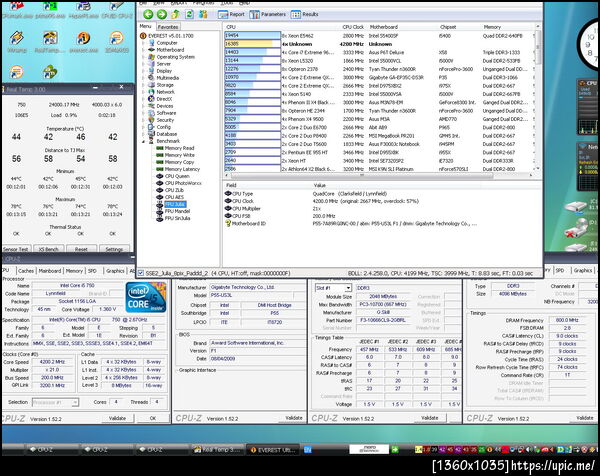Image resolution: width=600 pixels, height=476 pixels.
Task: Select FPU SinJulia benchmark icon
Action: 160,218
